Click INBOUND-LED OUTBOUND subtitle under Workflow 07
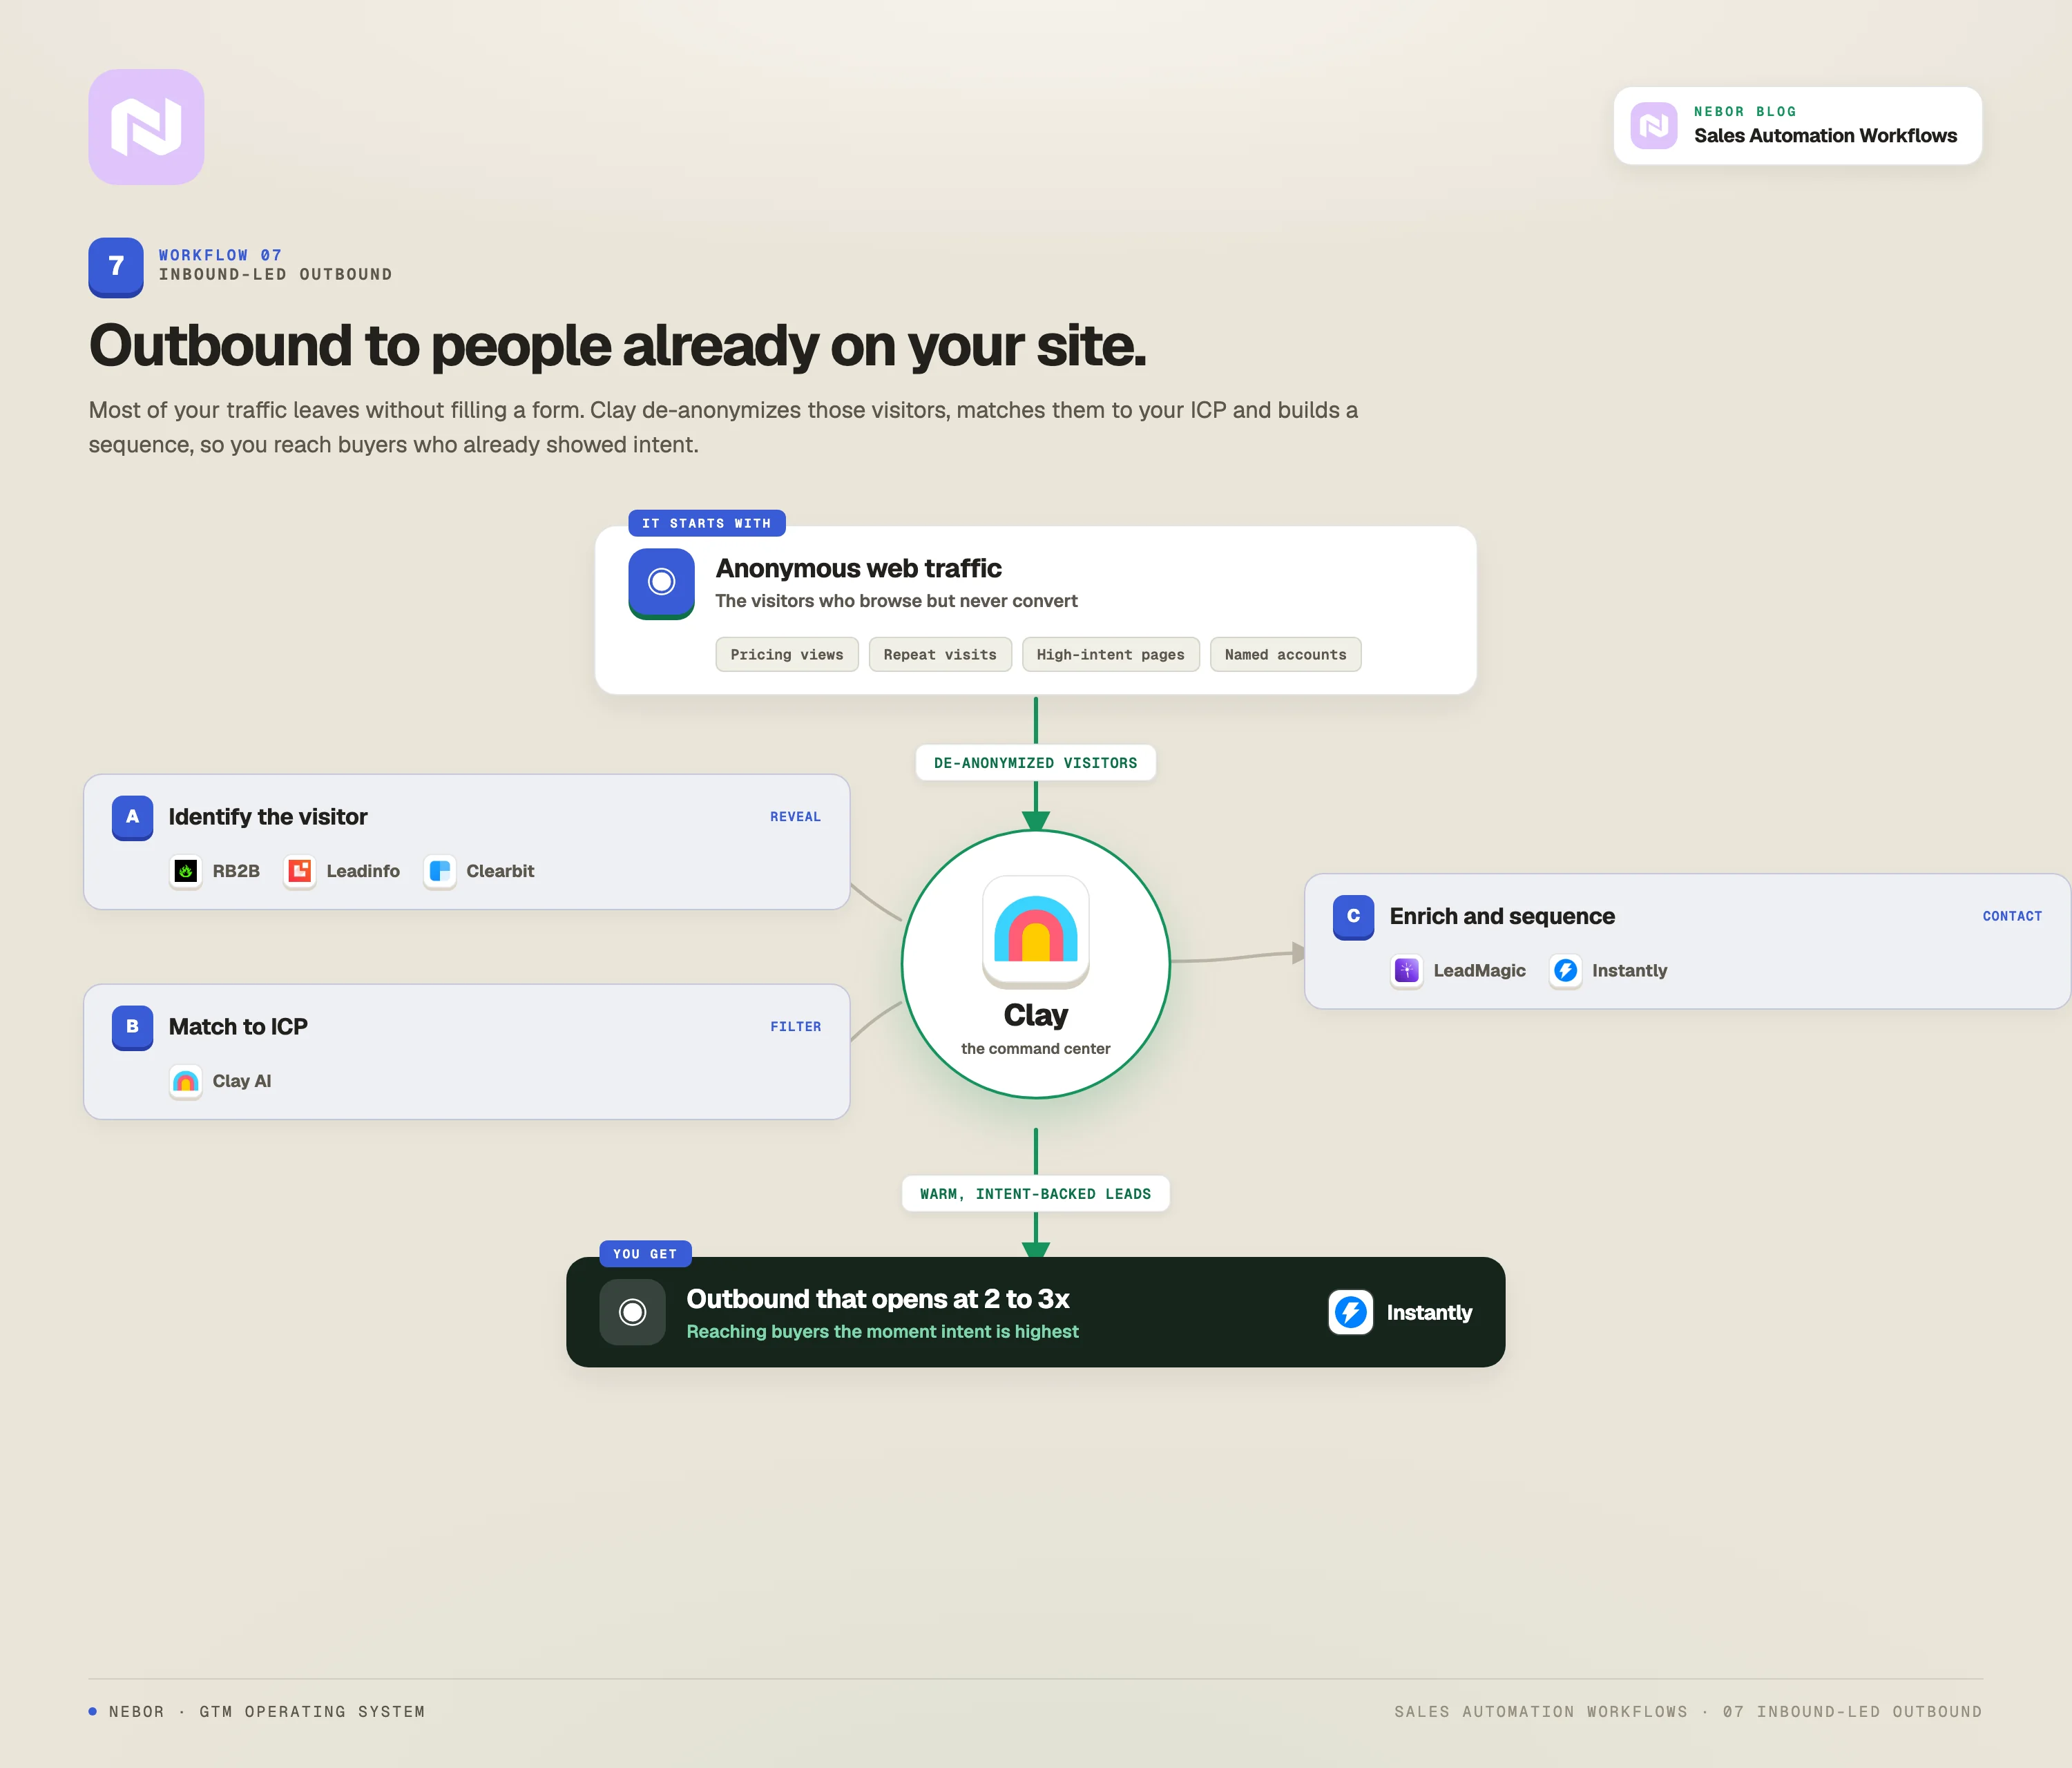This screenshot has height=1768, width=2072. (275, 274)
